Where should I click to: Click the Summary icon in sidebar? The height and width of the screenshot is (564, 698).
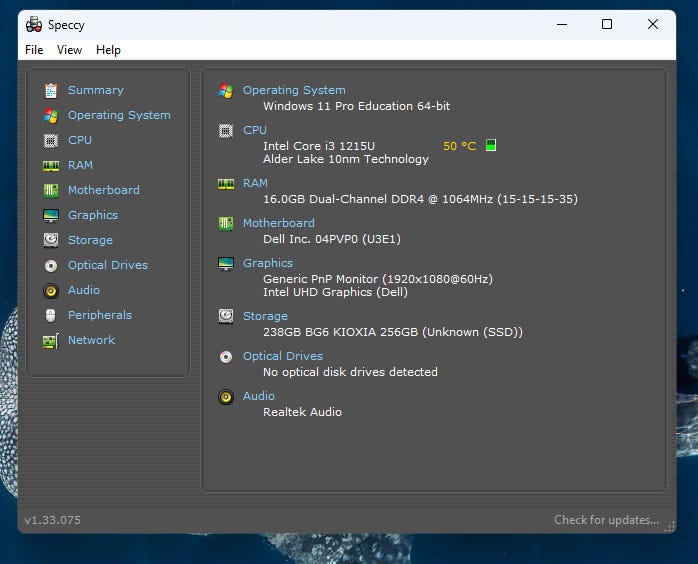coord(50,90)
